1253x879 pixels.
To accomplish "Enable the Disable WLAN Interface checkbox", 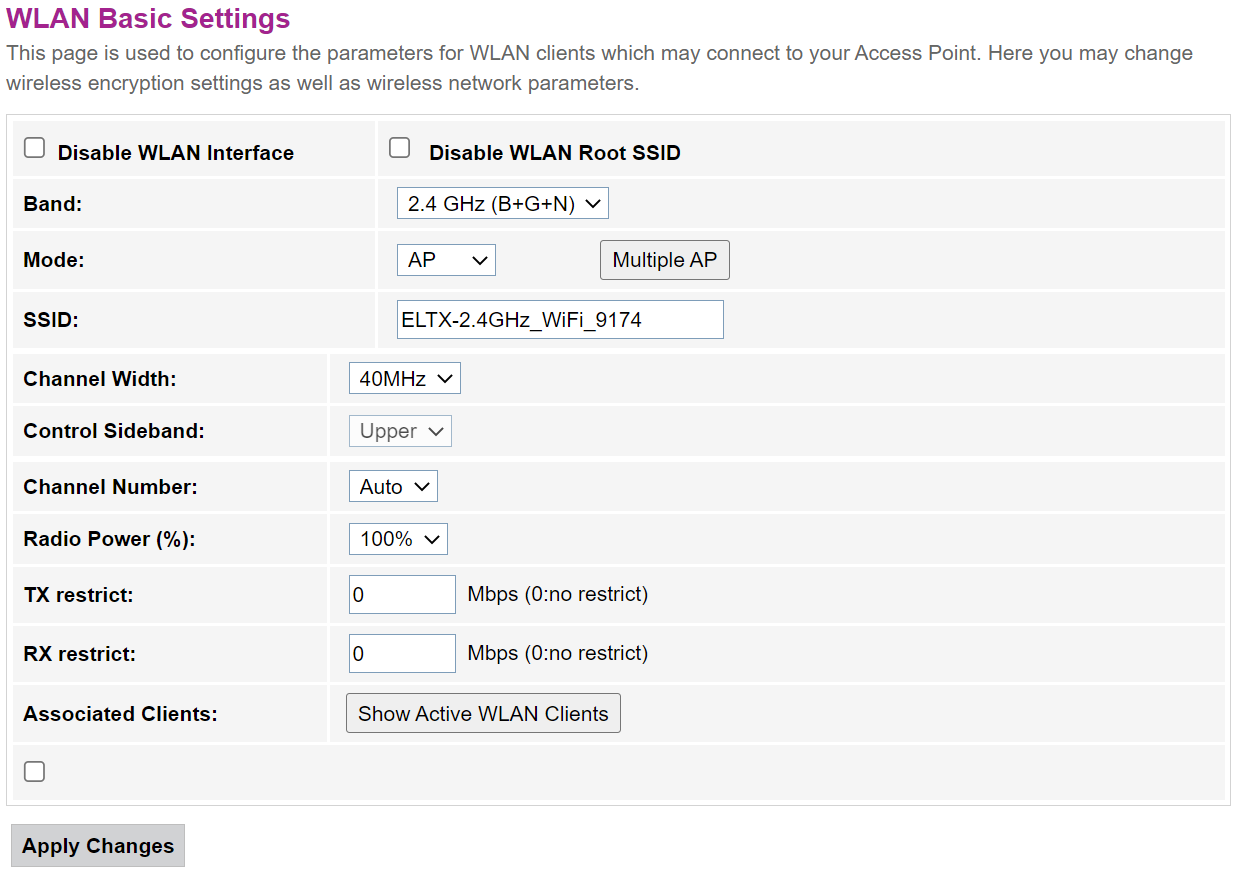I will coord(35,149).
